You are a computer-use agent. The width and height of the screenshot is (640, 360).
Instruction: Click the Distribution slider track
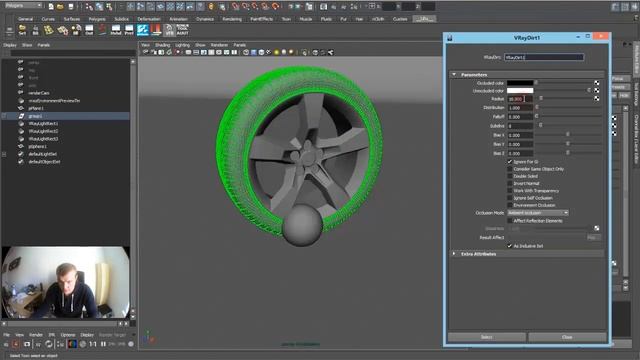tap(569, 107)
